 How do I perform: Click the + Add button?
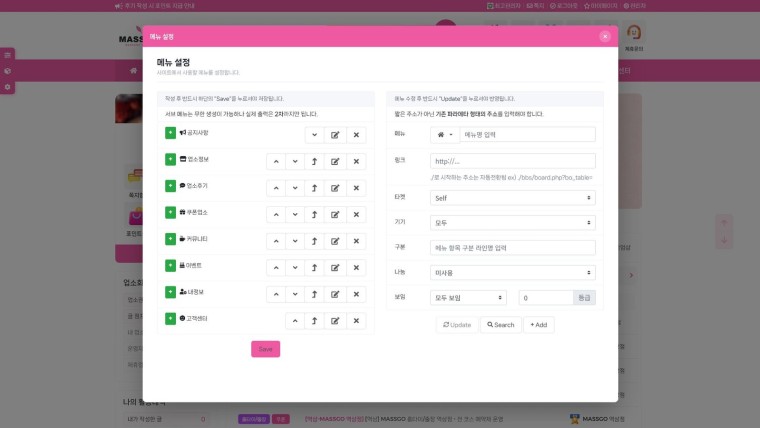click(x=538, y=325)
